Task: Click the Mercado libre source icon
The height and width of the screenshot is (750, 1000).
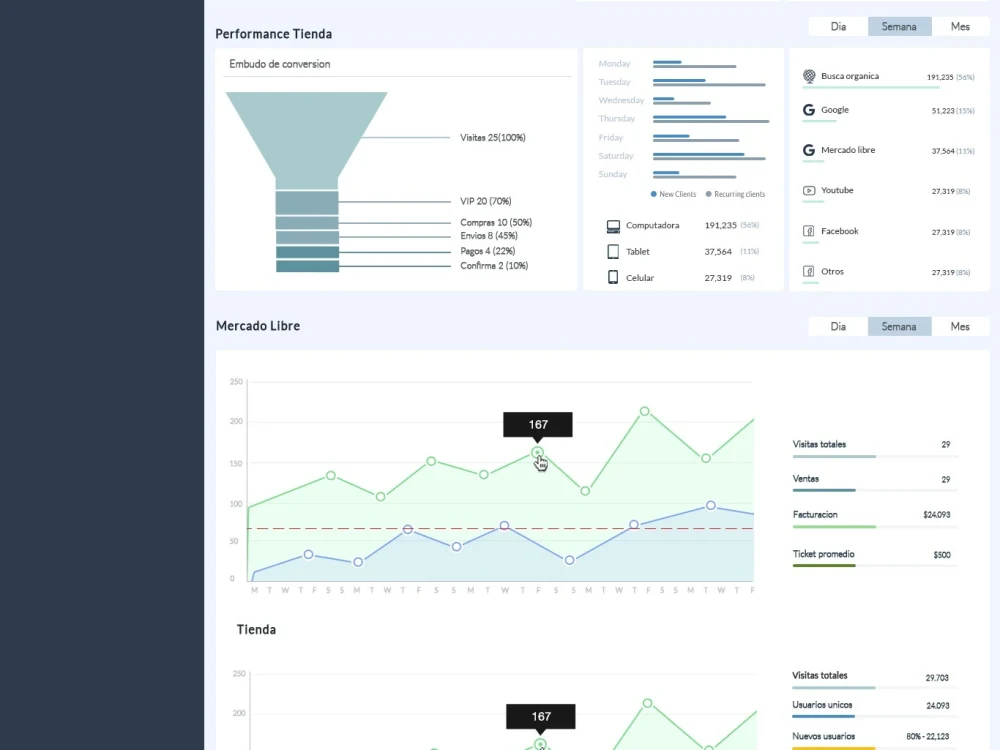Action: coord(808,150)
